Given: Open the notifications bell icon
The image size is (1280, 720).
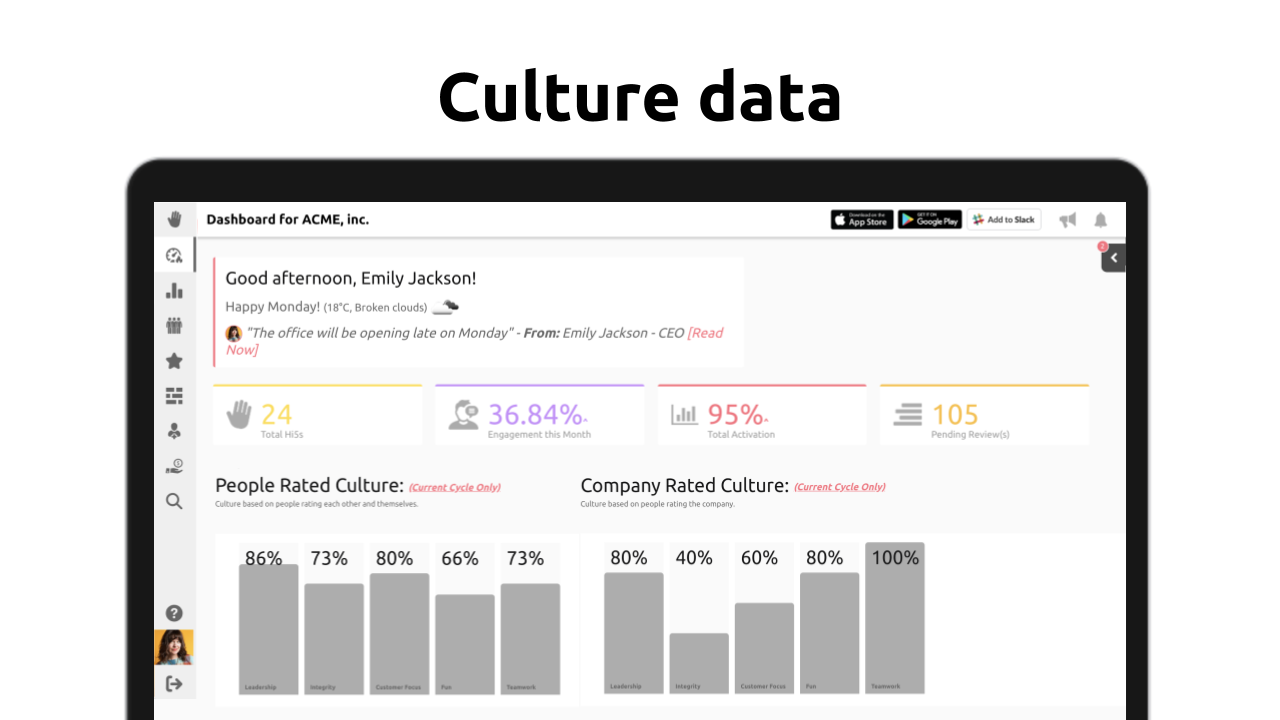Looking at the screenshot, I should click(1100, 220).
